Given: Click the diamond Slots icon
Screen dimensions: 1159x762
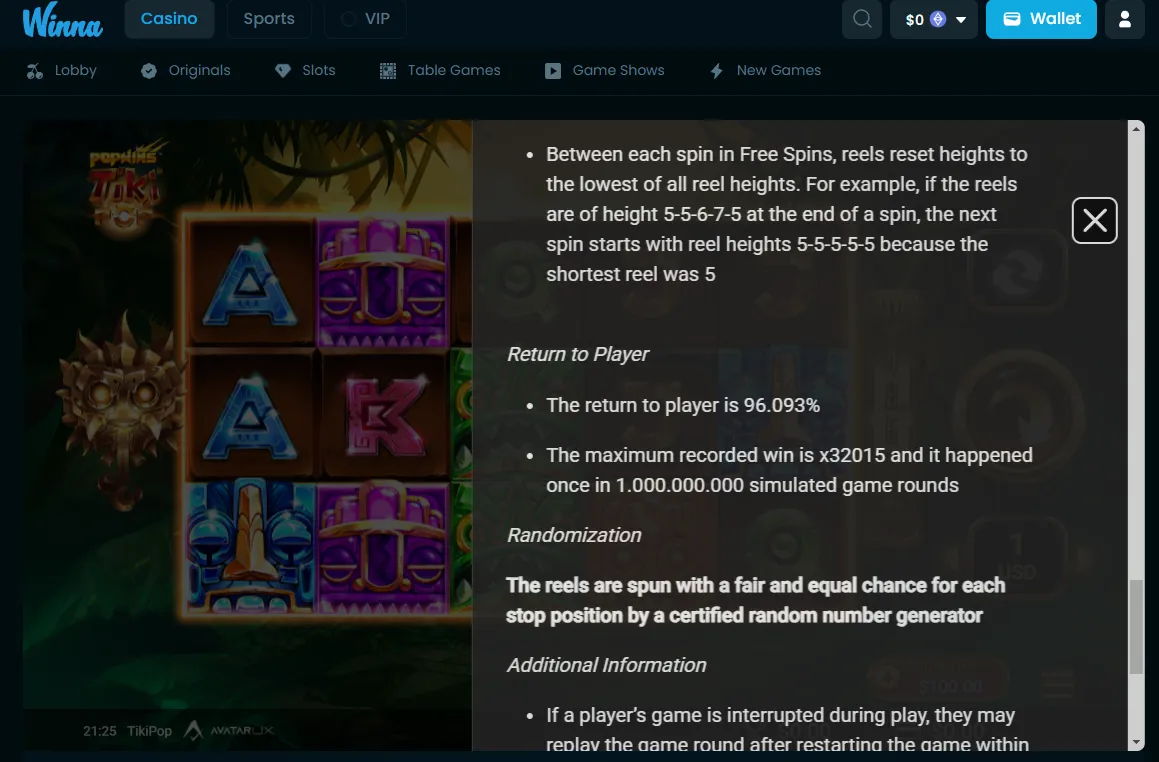Looking at the screenshot, I should click(282, 71).
